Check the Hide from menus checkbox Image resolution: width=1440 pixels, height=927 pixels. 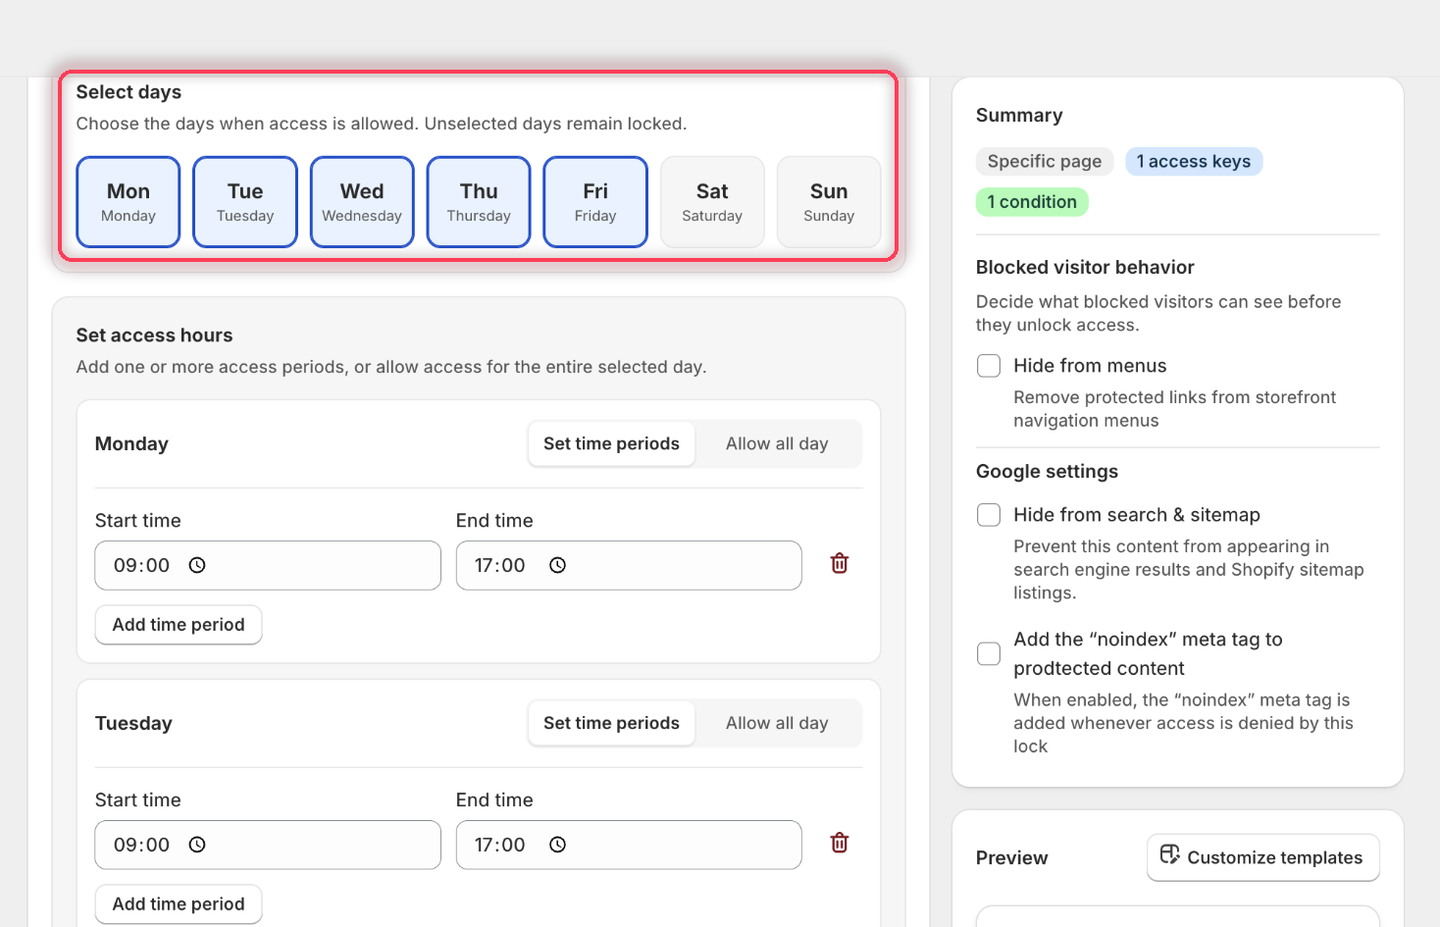(x=989, y=366)
